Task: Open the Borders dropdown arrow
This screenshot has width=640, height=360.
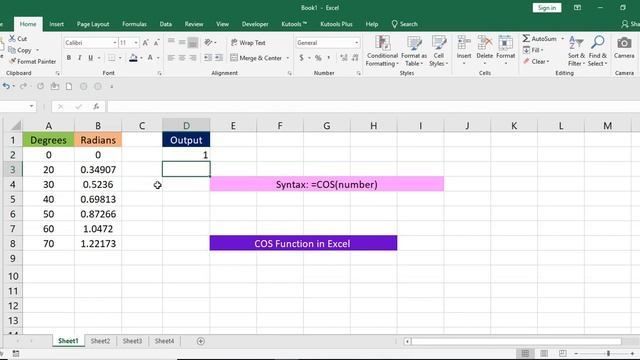Action: [120, 58]
